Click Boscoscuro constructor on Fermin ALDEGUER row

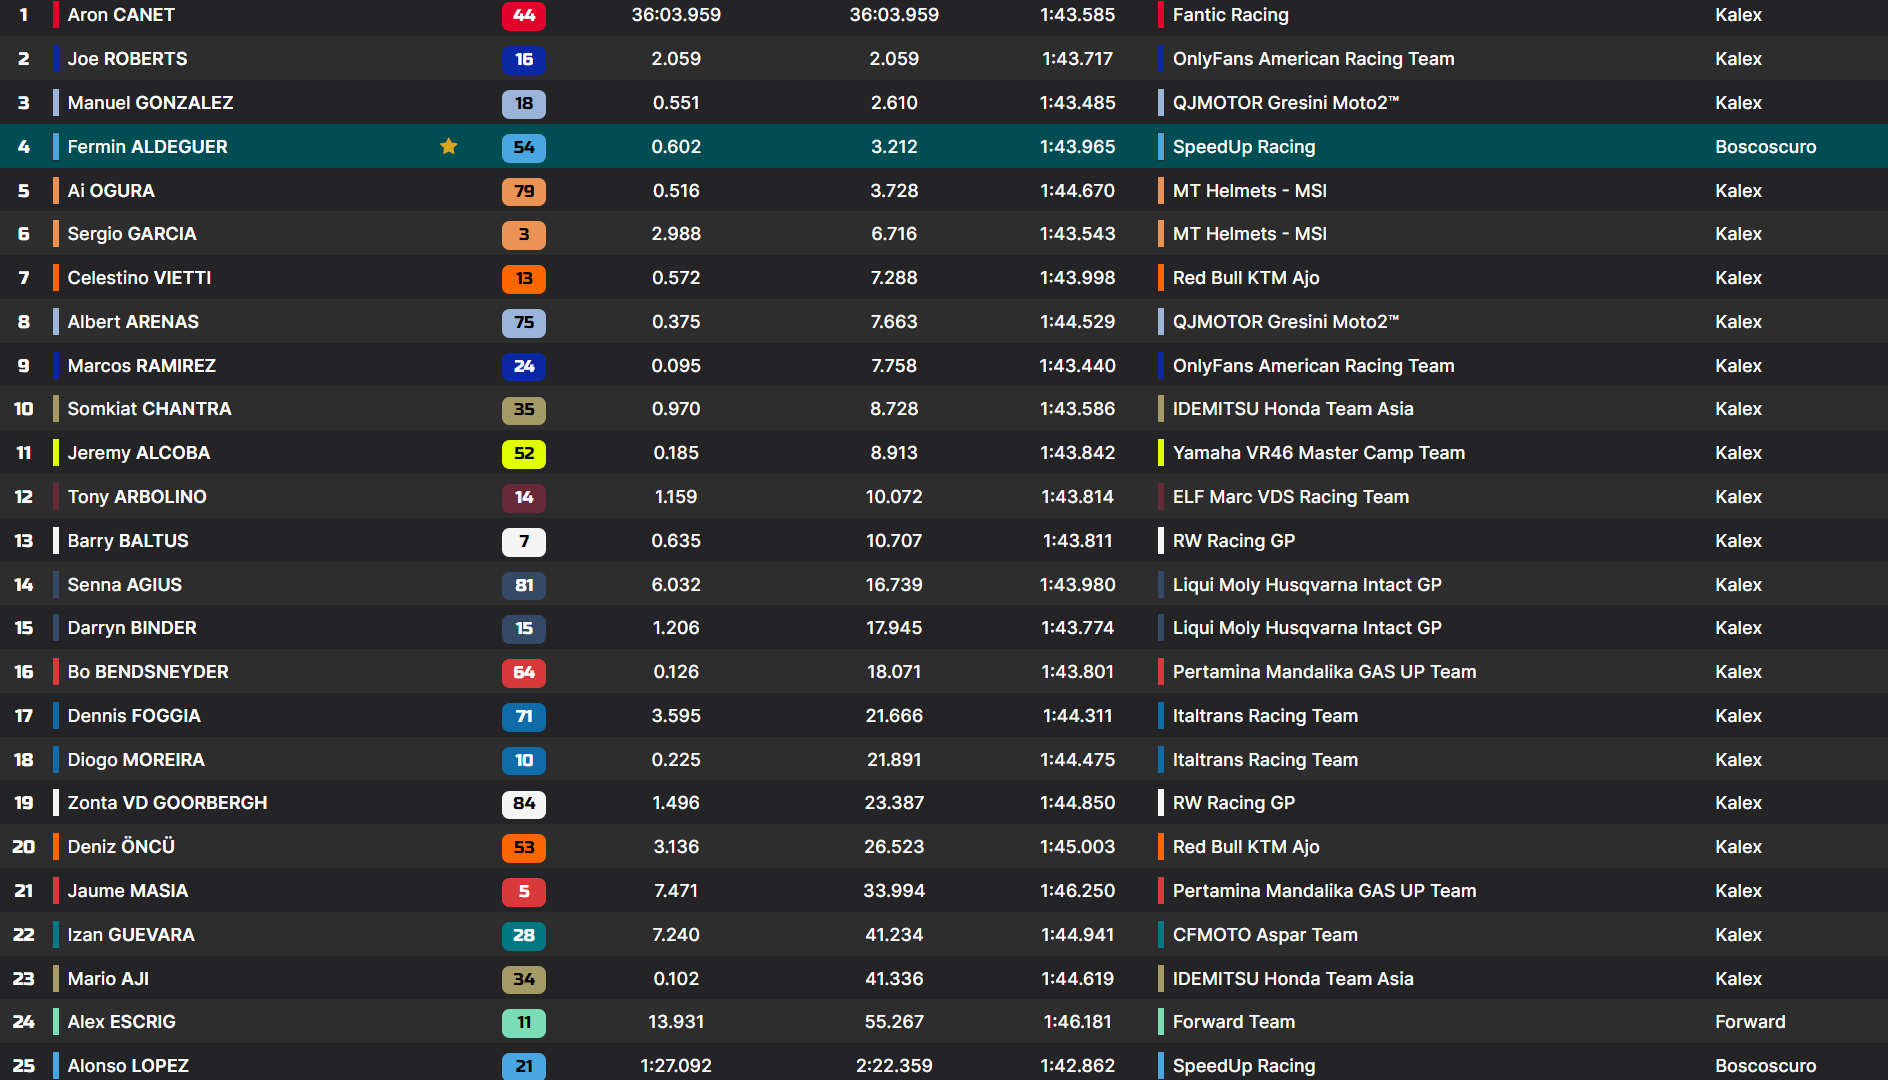(1766, 147)
